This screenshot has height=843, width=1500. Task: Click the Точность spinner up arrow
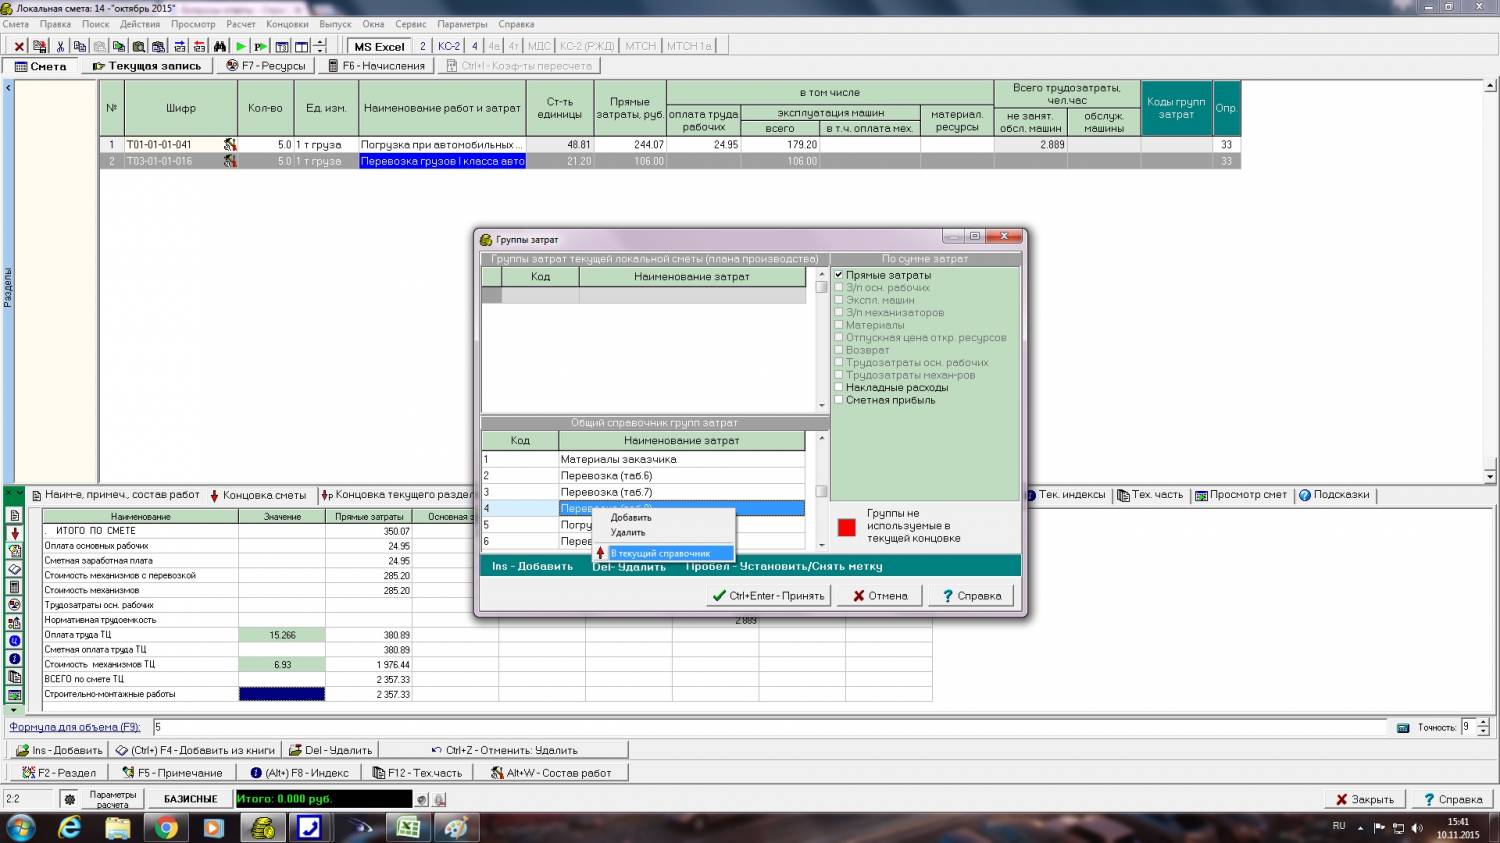pyautogui.click(x=1483, y=722)
